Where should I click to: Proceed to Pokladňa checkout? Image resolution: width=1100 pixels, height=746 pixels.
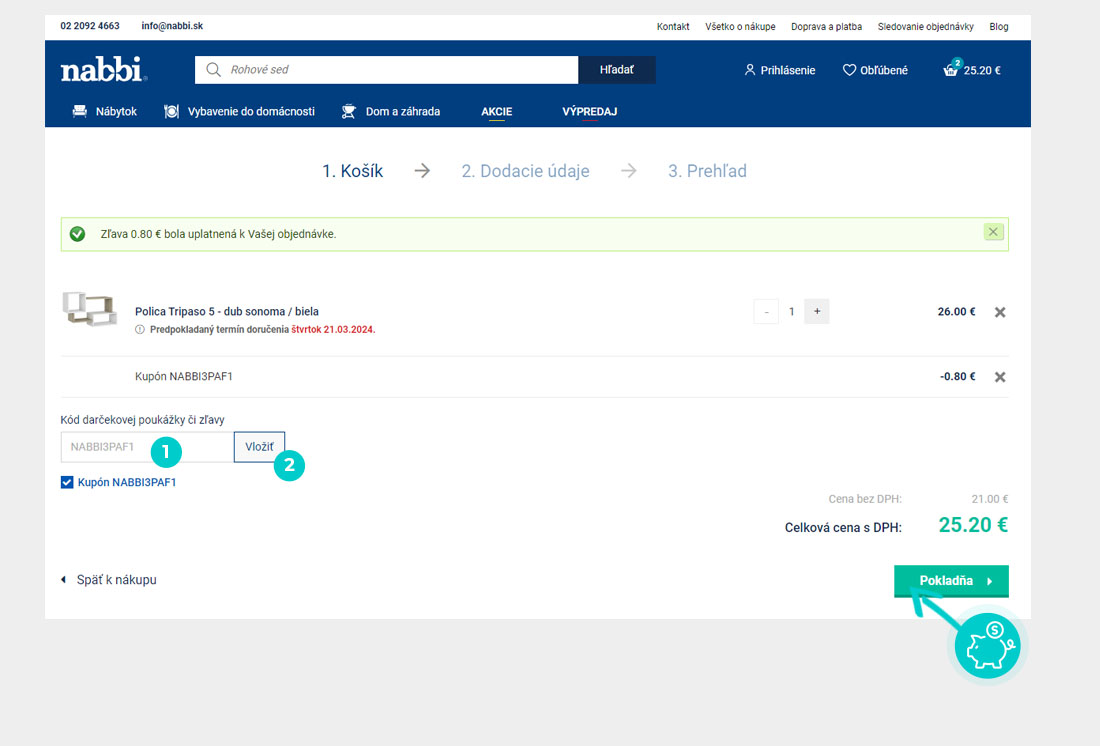coord(951,581)
